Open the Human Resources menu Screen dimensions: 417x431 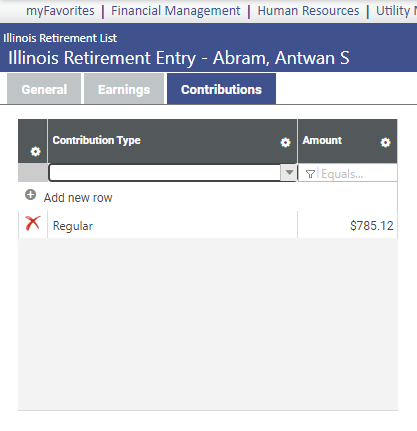point(308,11)
